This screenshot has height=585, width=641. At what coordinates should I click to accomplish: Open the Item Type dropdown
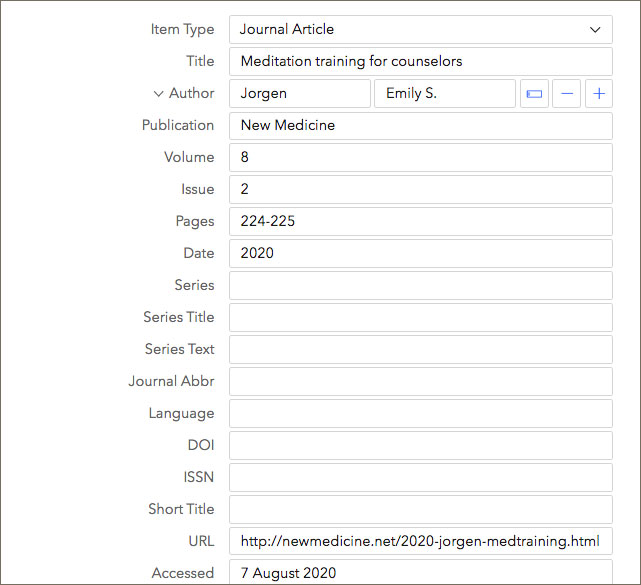[x=420, y=29]
